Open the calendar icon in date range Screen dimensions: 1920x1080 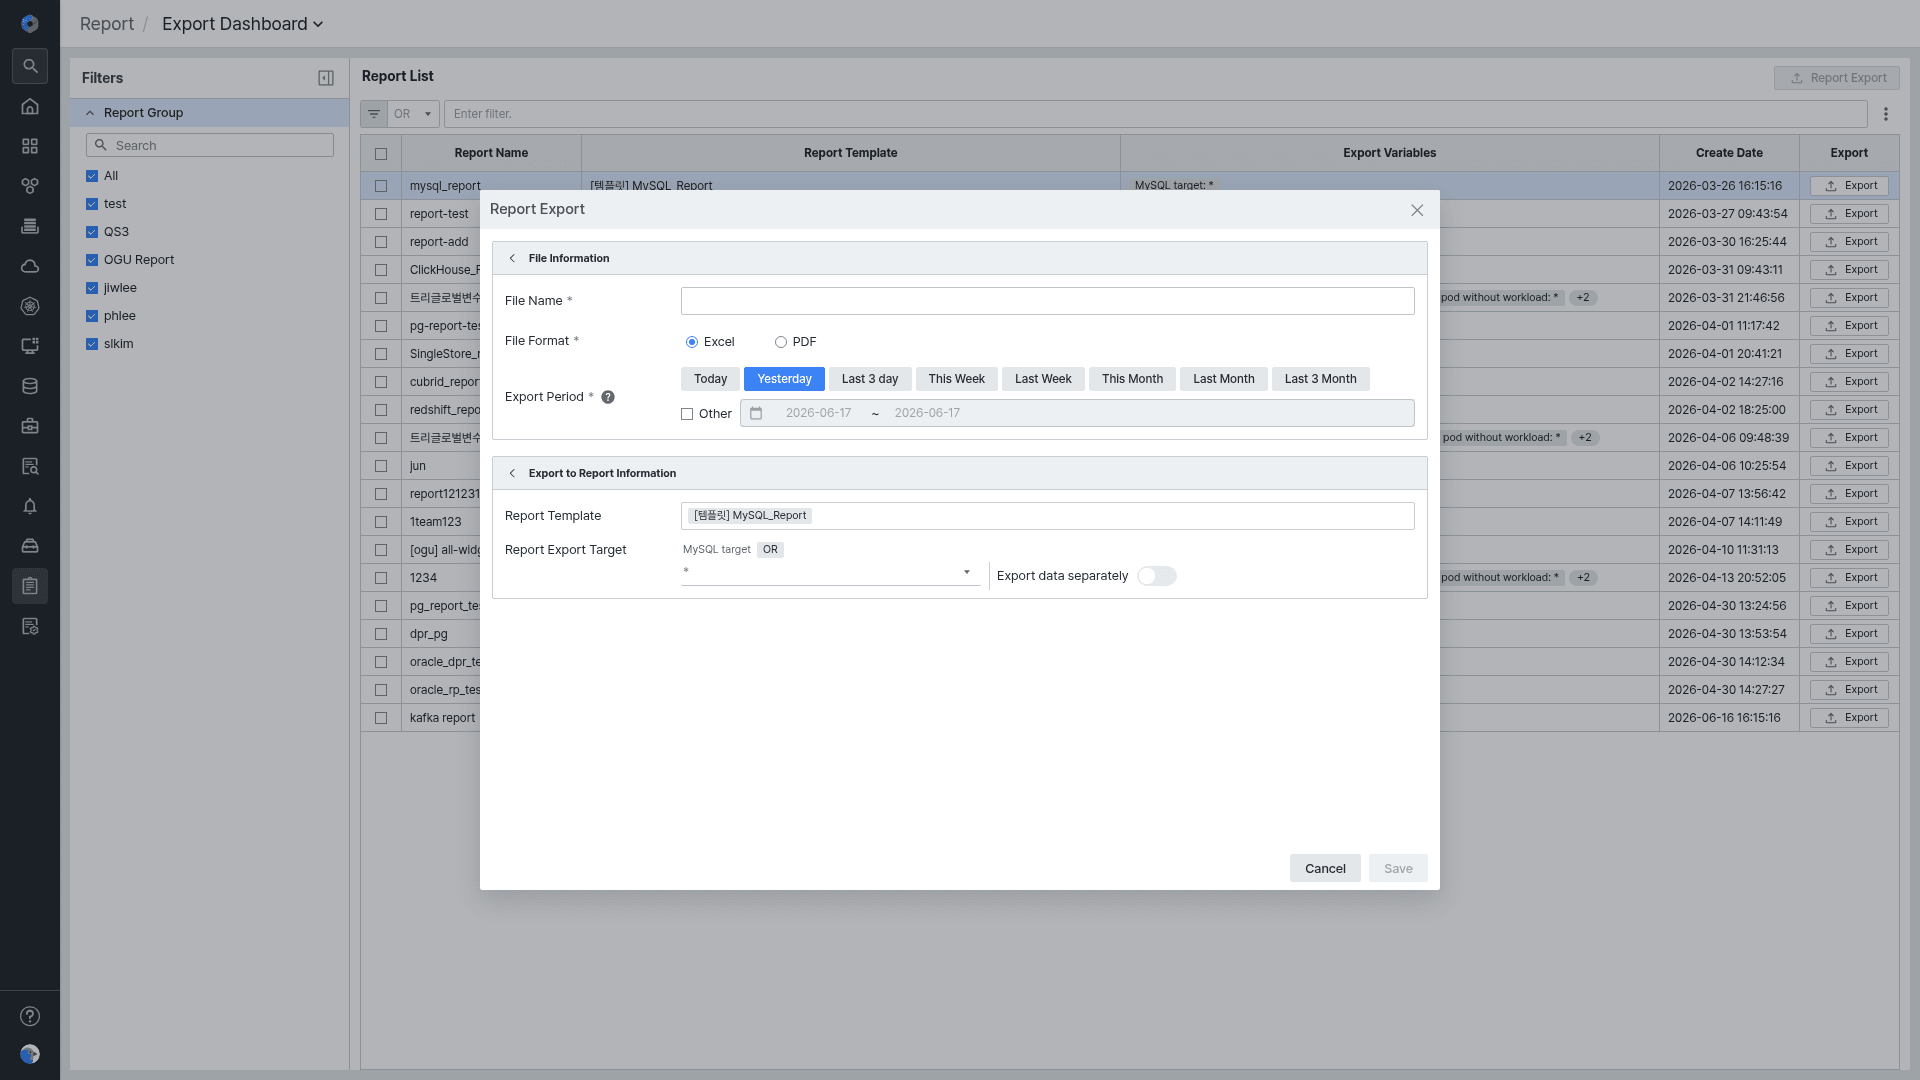coord(756,413)
